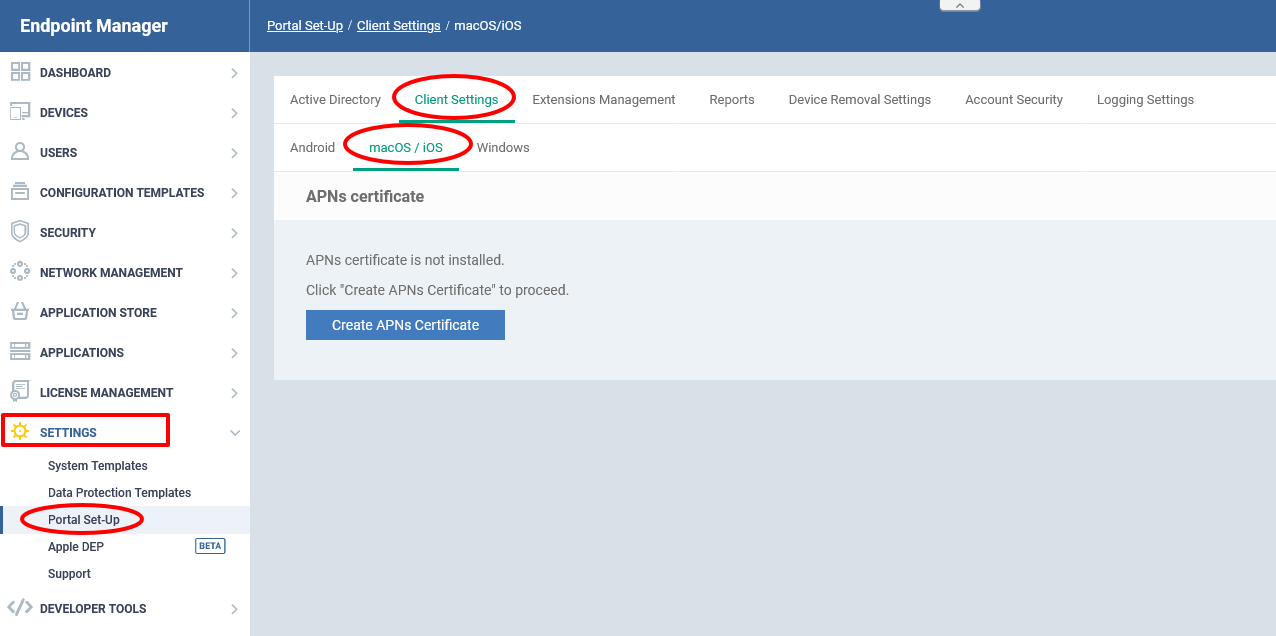Screen dimensions: 1276x636
Task: Open Data Protection Templates under Settings
Action: click(119, 493)
